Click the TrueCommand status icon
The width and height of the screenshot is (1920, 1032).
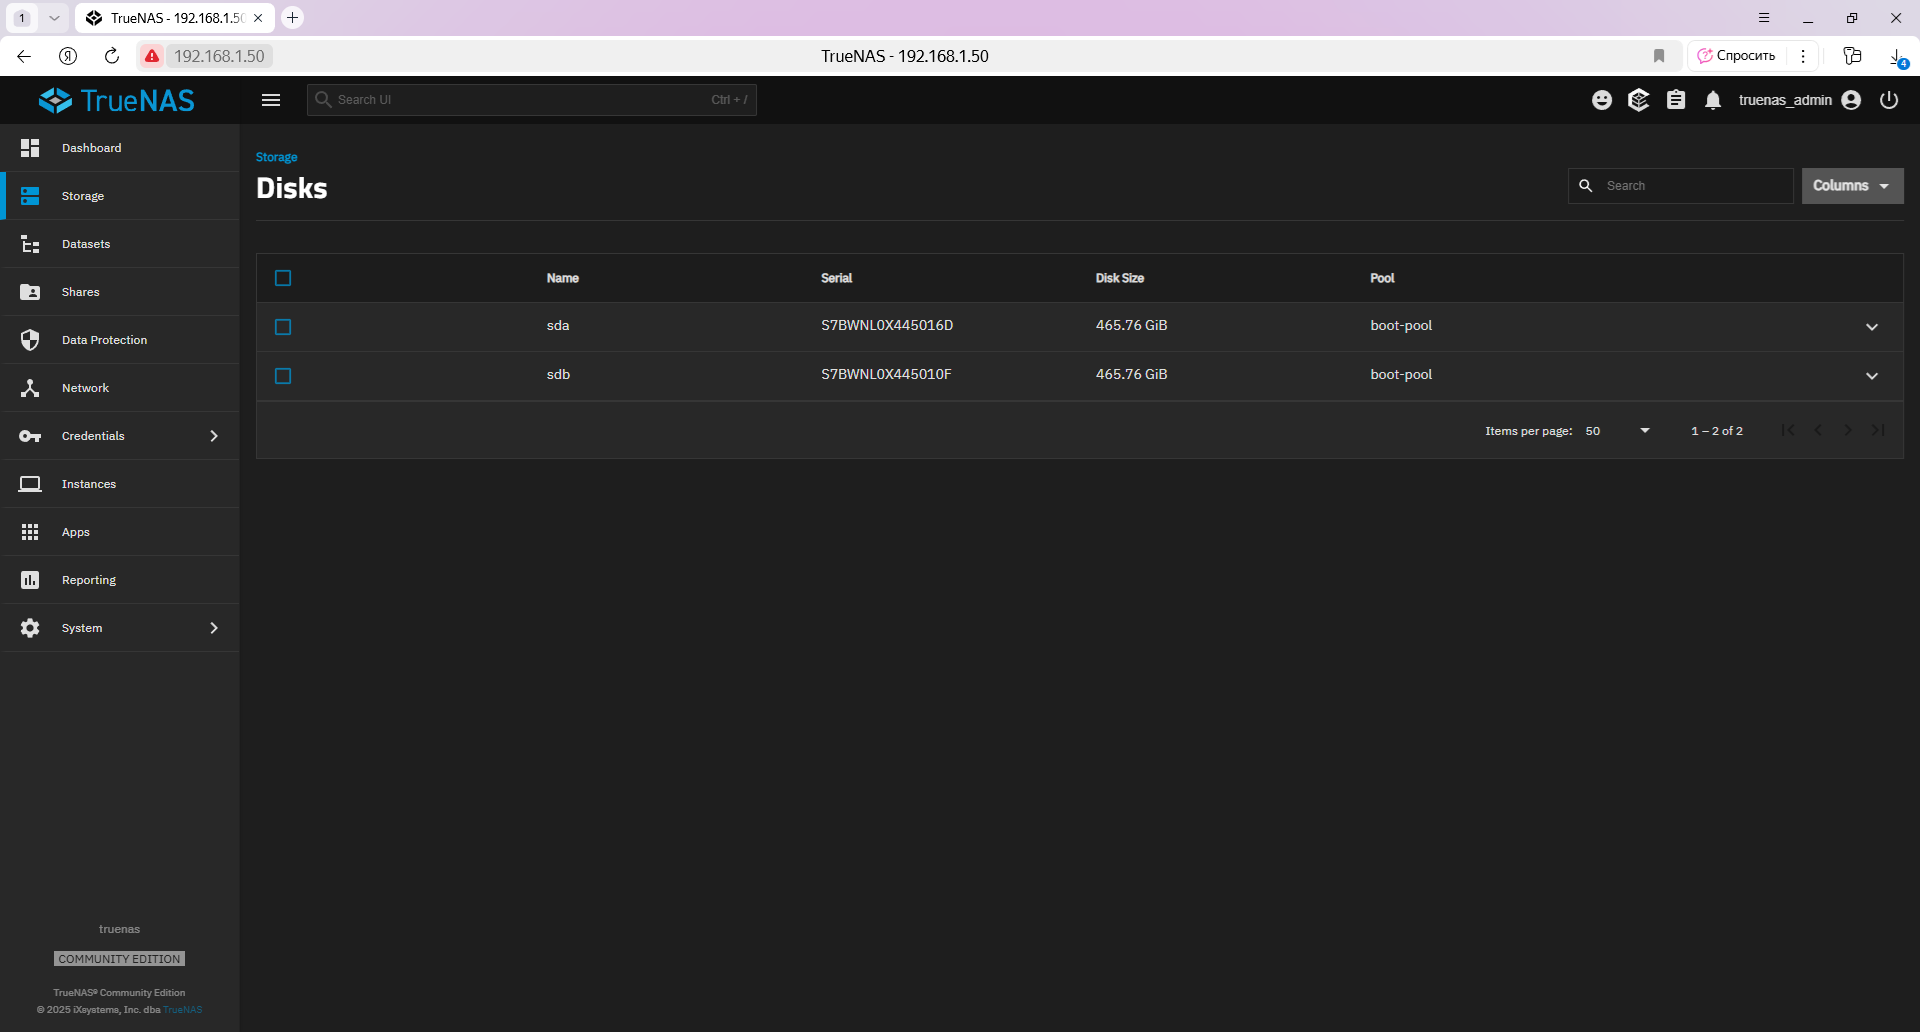pyautogui.click(x=1638, y=100)
